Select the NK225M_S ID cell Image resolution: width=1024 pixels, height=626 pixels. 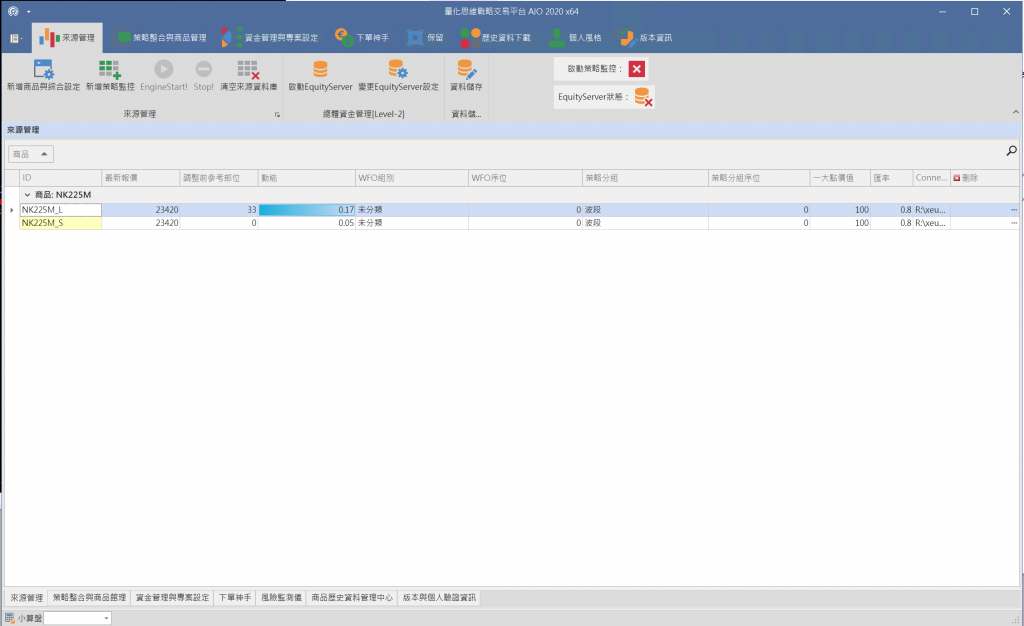click(60, 224)
